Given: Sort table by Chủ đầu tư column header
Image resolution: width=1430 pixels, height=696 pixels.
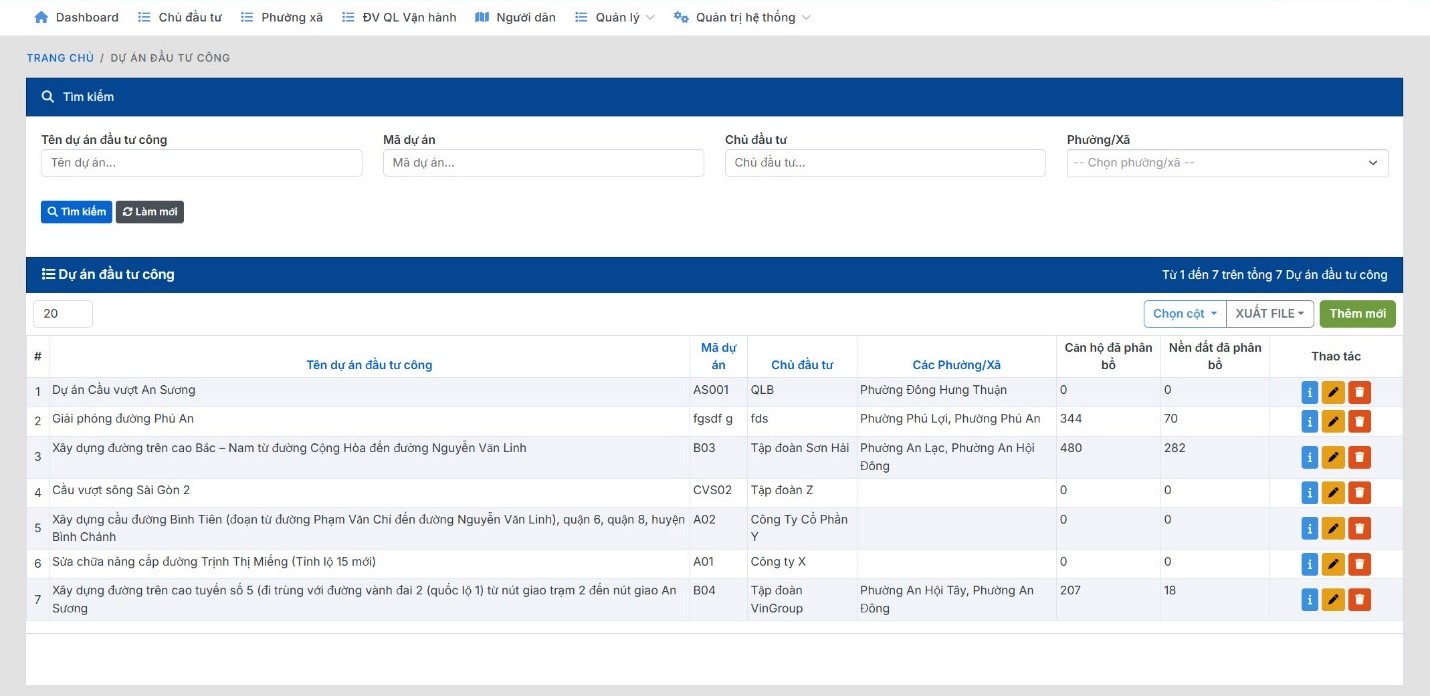Looking at the screenshot, I should (802, 365).
